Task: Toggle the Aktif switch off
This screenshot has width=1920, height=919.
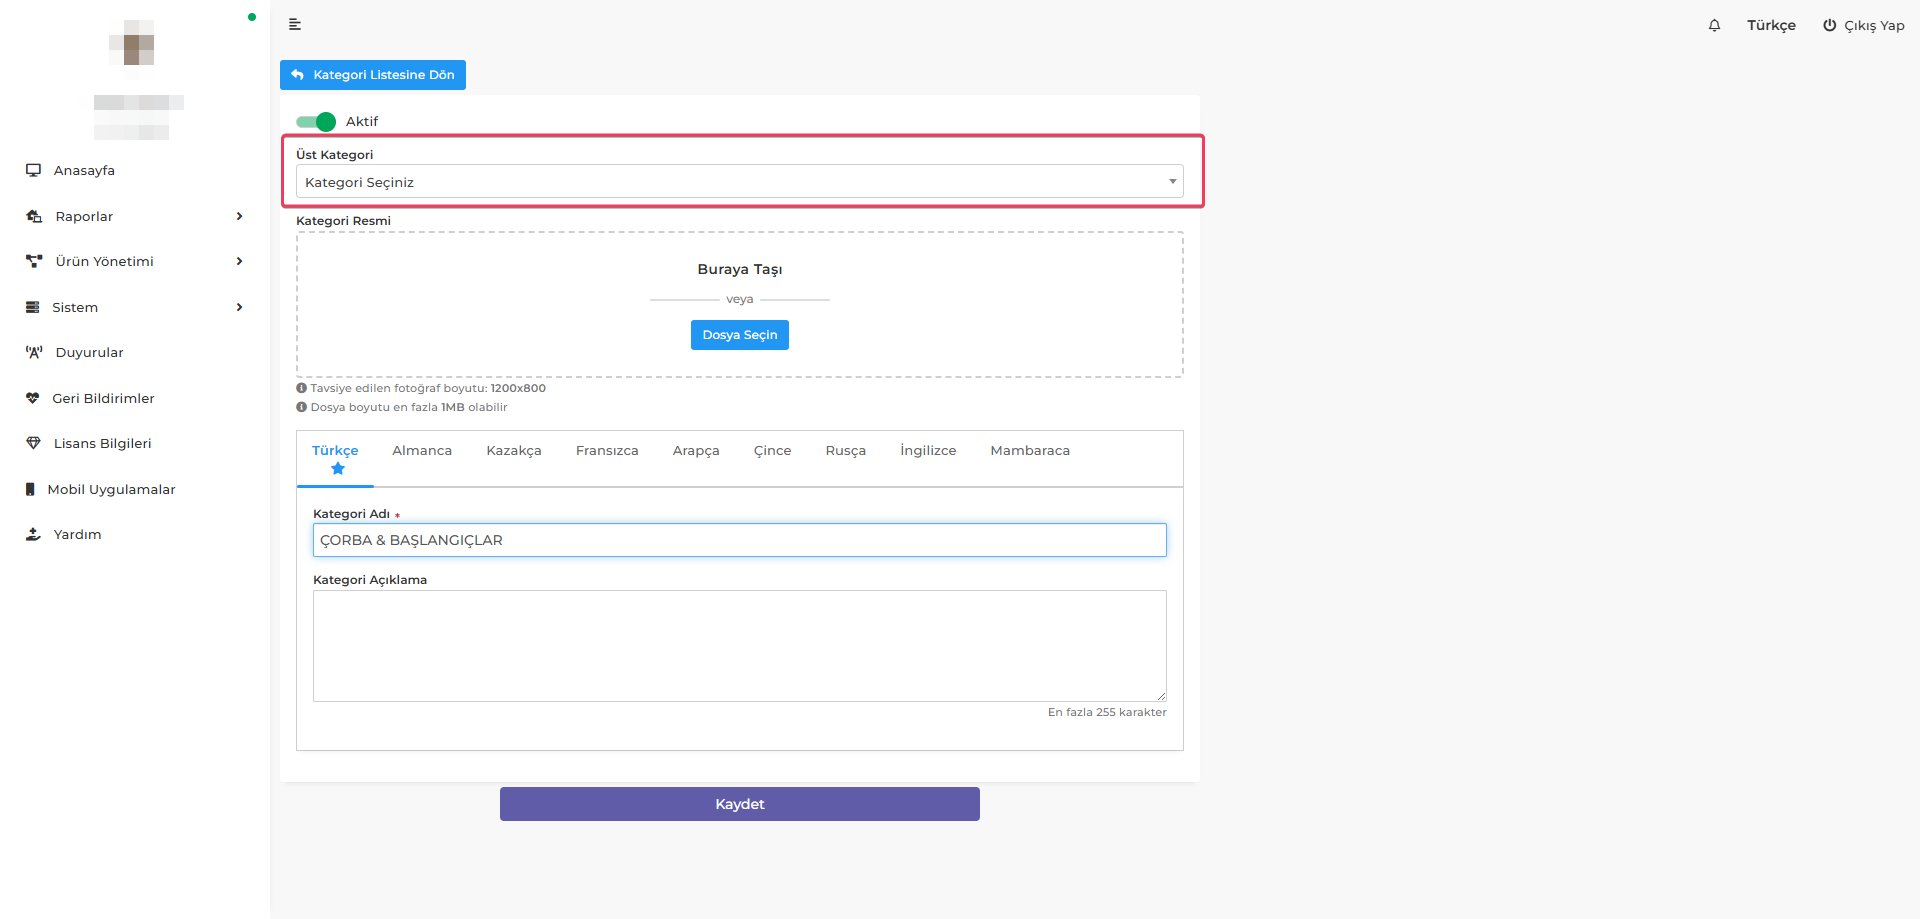Action: (x=316, y=122)
